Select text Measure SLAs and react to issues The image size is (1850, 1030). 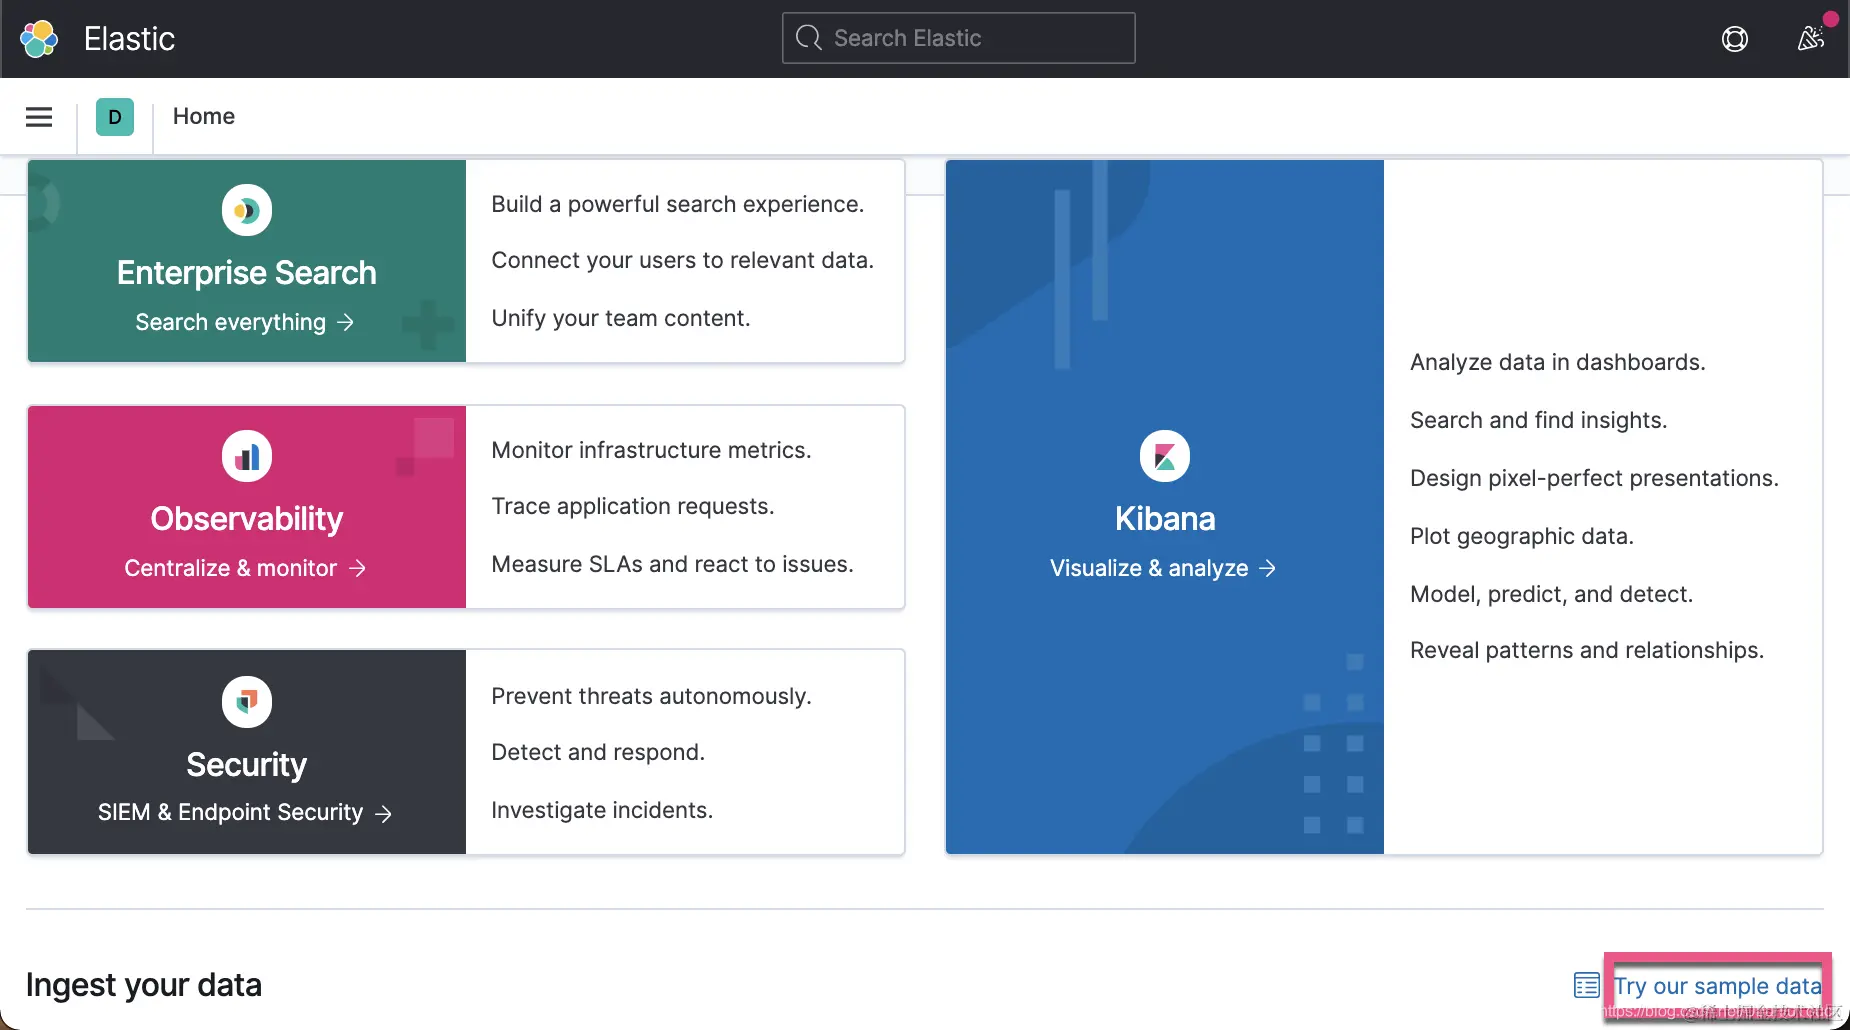tap(673, 564)
